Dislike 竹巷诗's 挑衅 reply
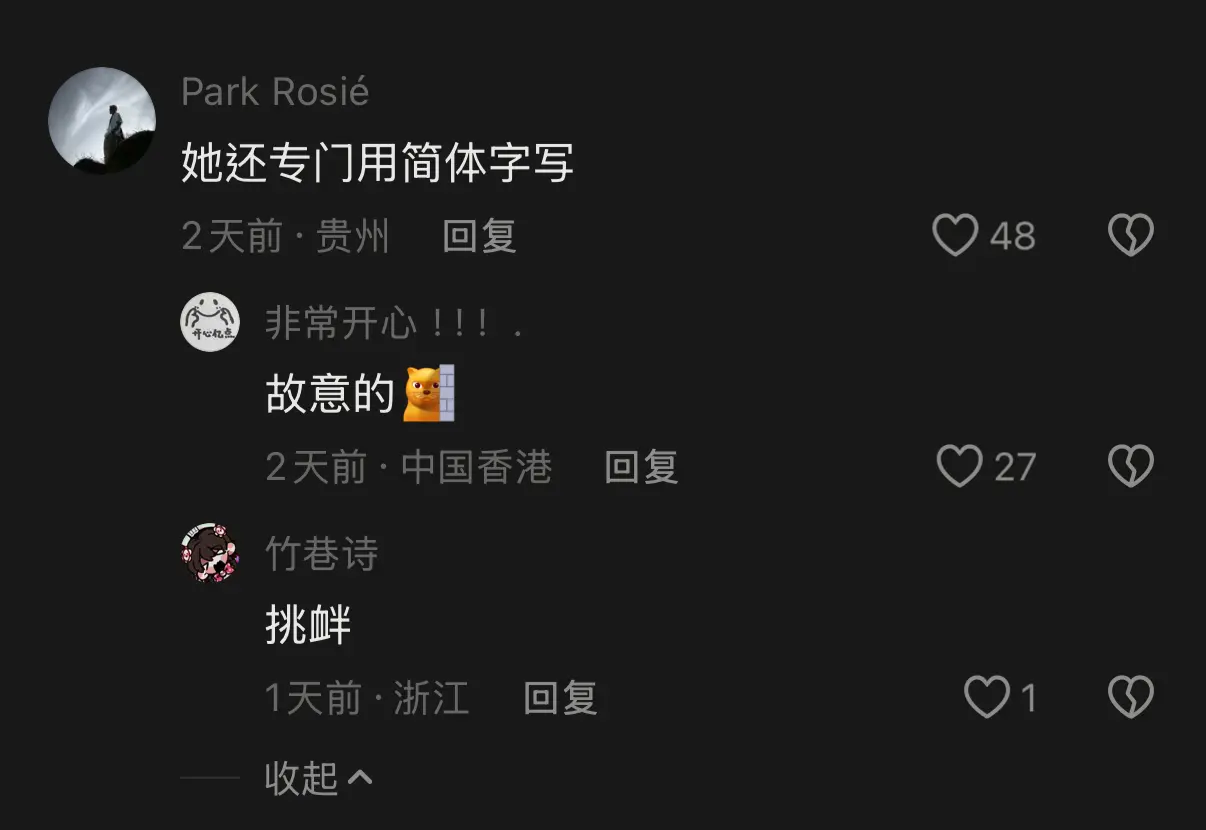 coord(1131,698)
